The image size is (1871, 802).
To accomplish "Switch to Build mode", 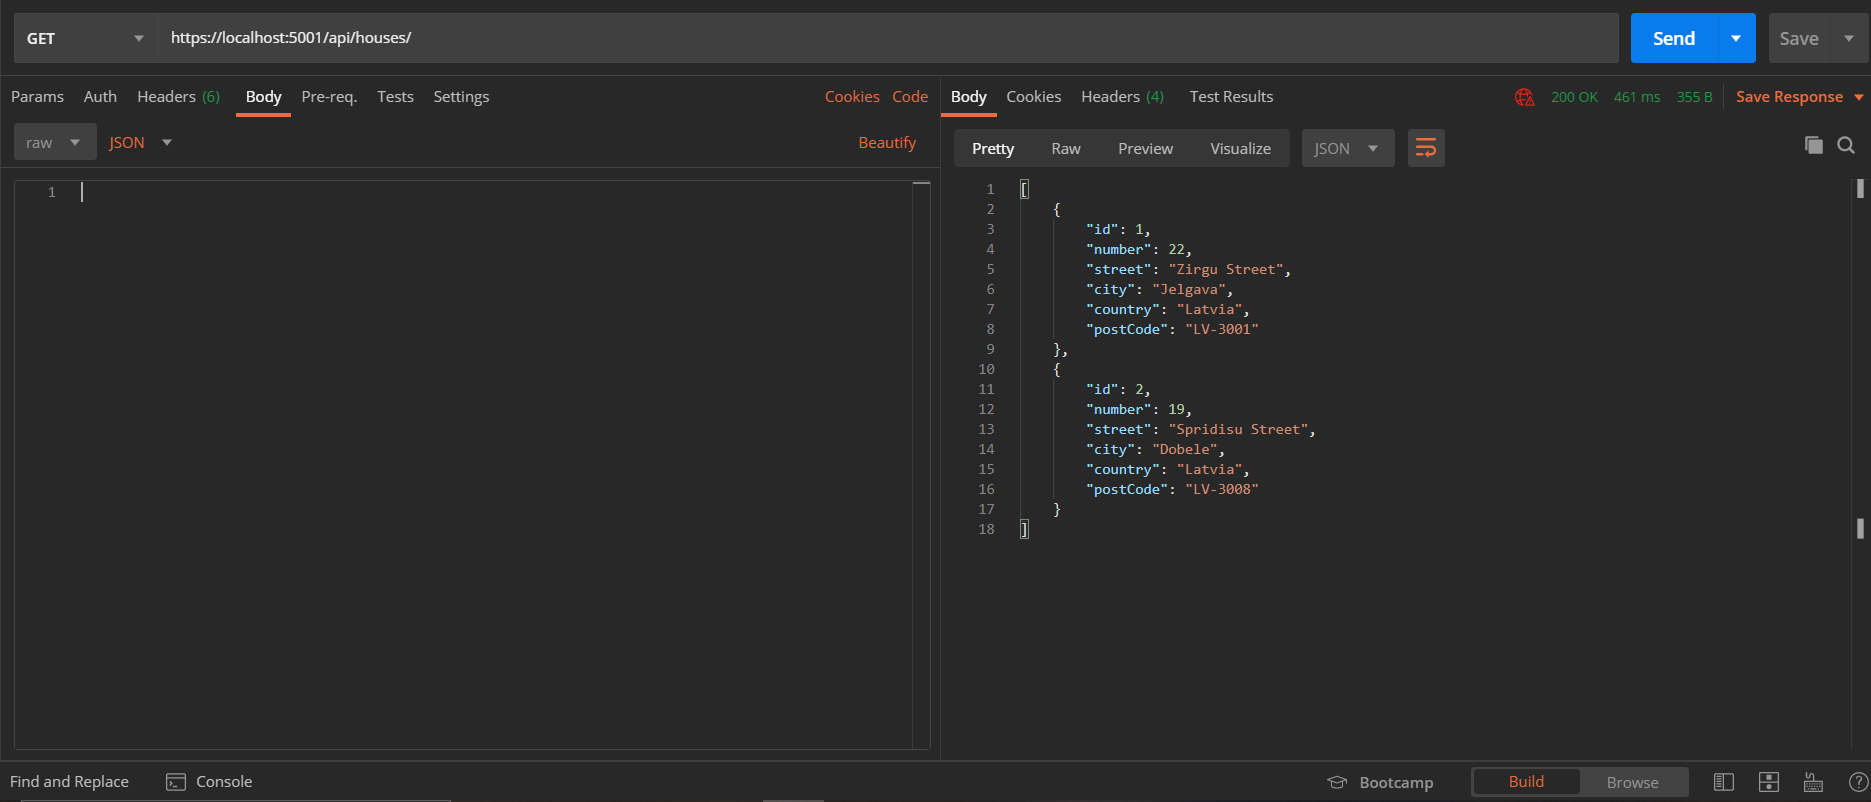I will click(1526, 782).
